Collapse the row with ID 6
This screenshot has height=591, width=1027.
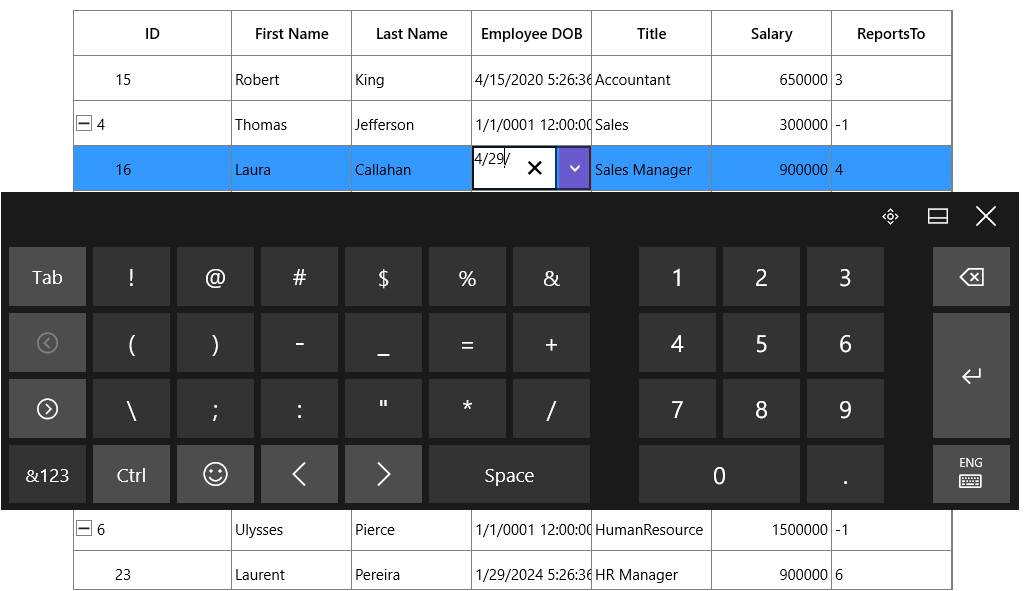(84, 528)
